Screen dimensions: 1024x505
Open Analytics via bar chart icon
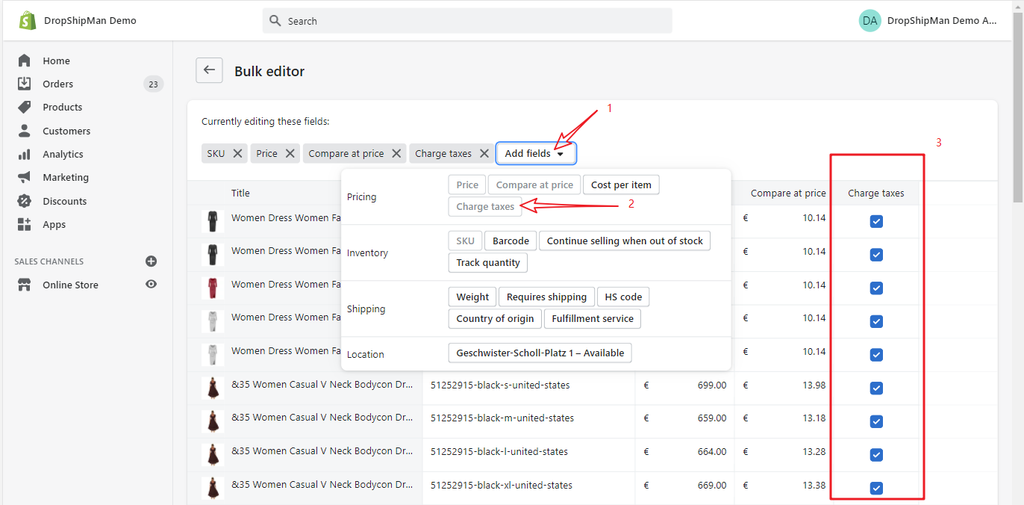[x=24, y=154]
